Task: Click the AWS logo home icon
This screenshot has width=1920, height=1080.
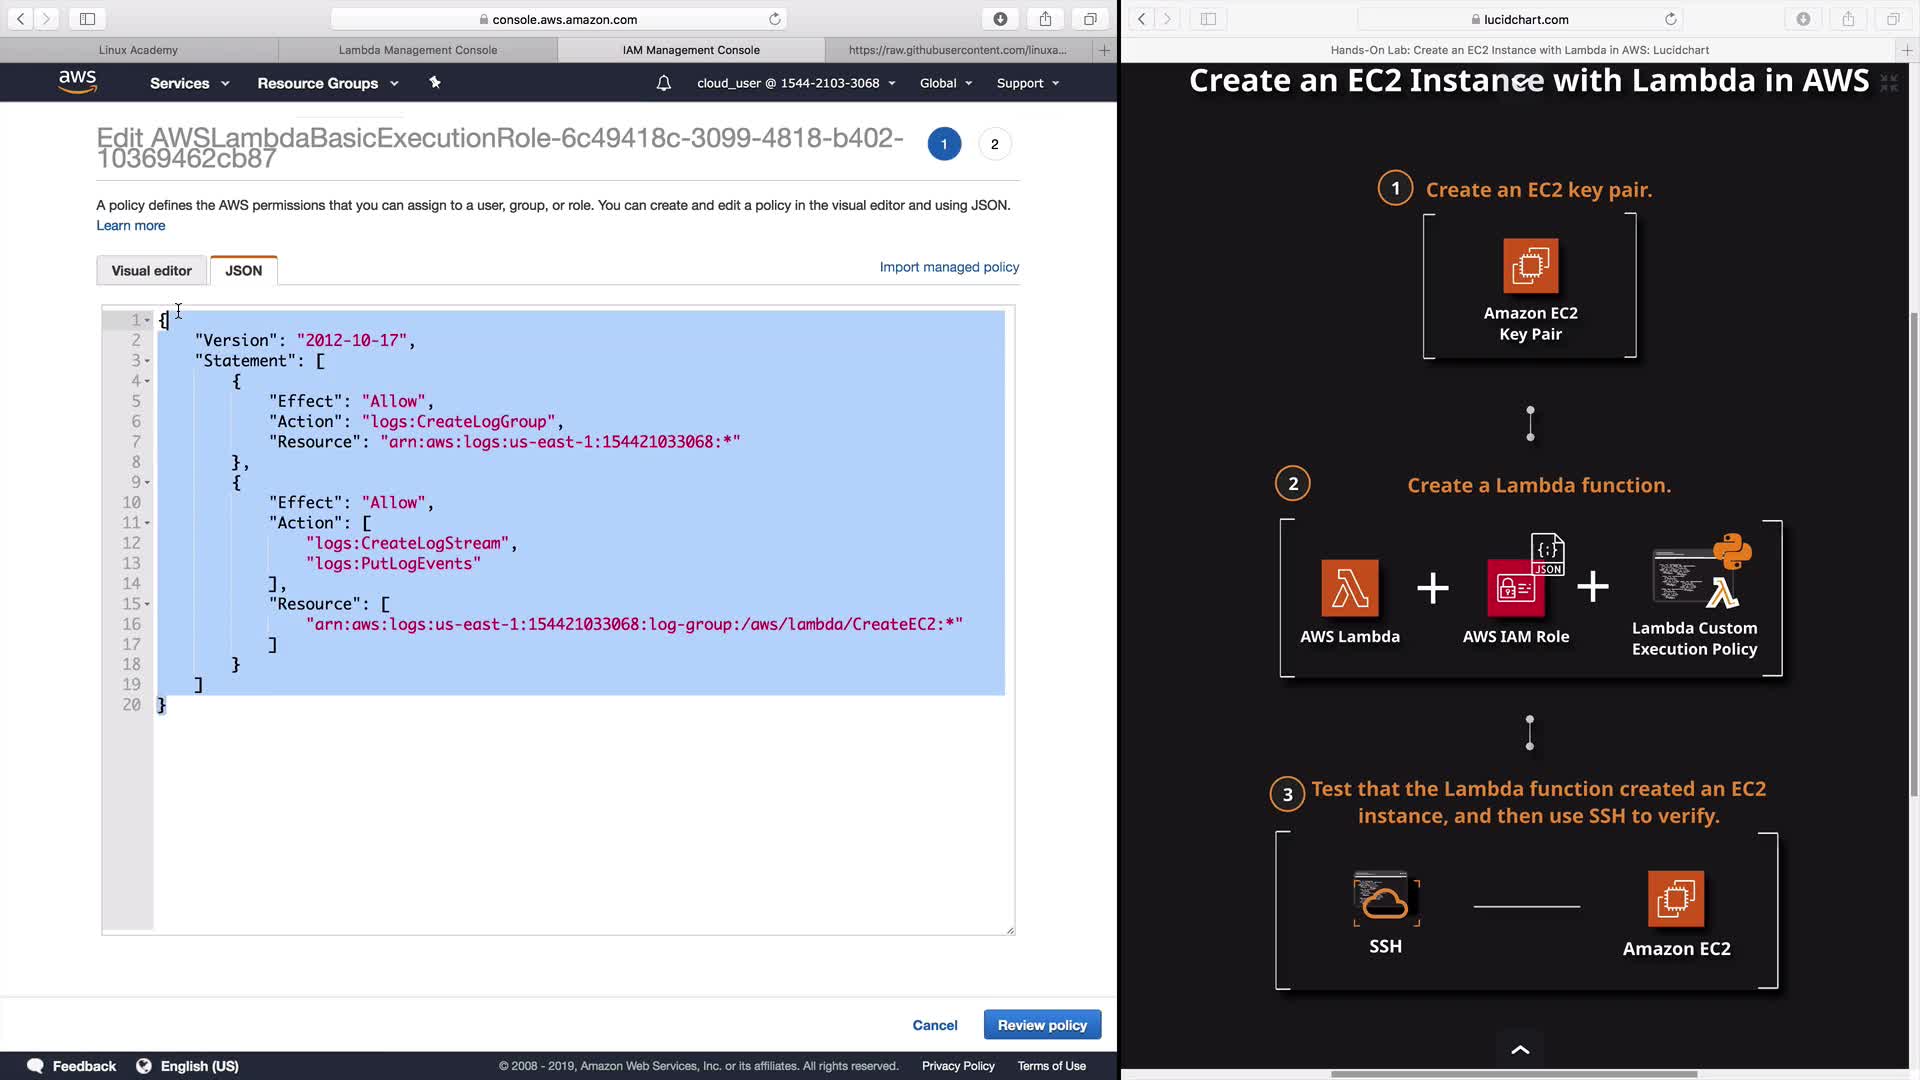Action: (x=77, y=82)
